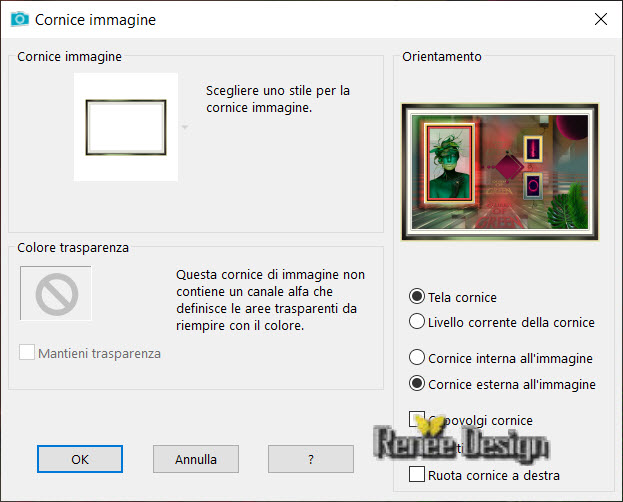623x502 pixels.
Task: Click the 'Colore trasparenza' group label
Action: pyautogui.click(x=73, y=248)
